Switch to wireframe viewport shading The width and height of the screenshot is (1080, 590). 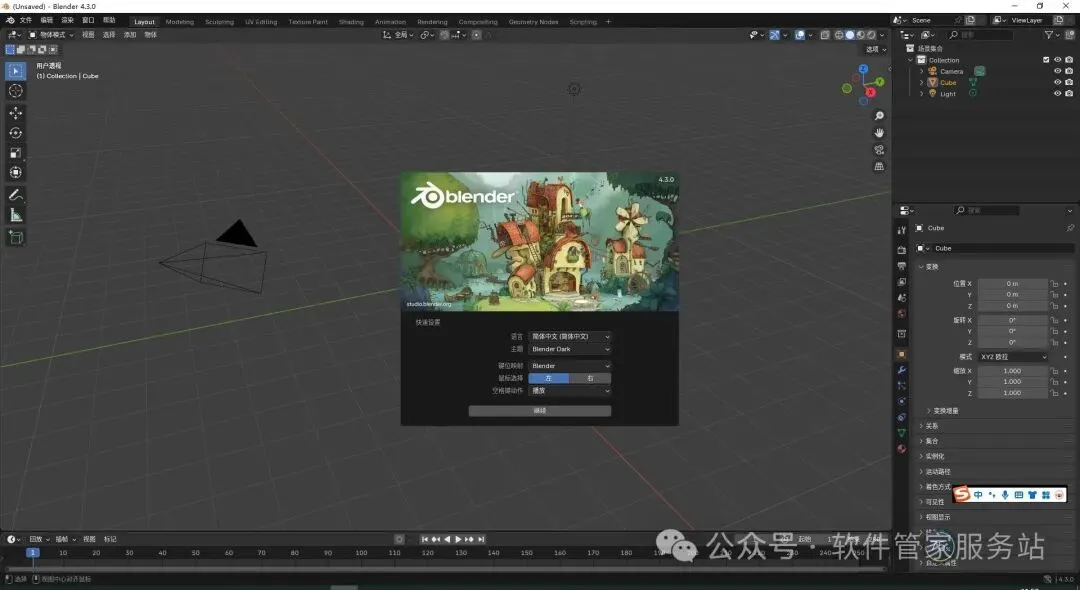point(839,34)
